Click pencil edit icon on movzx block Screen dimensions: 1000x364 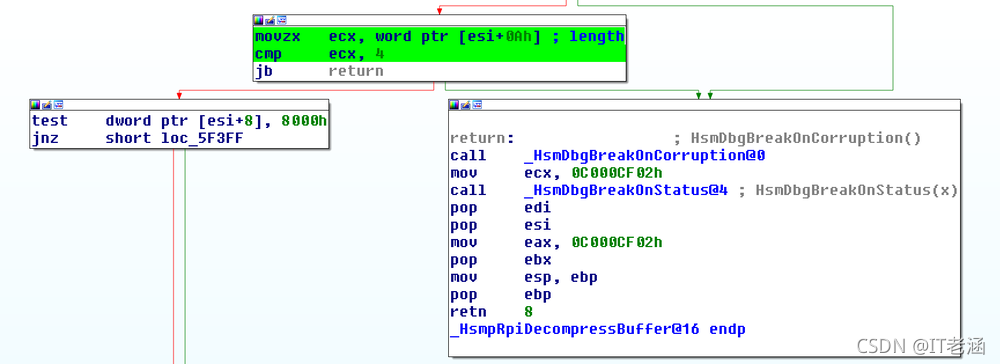pos(270,20)
